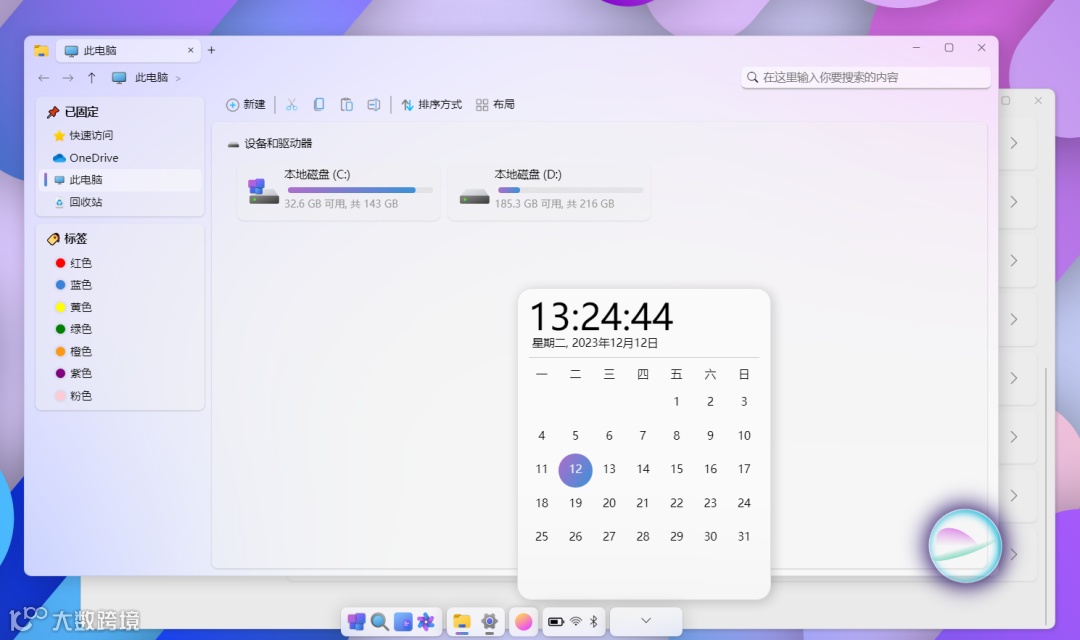This screenshot has height=640, width=1080.
Task: Select day 13 in the calendar
Action: (x=609, y=470)
